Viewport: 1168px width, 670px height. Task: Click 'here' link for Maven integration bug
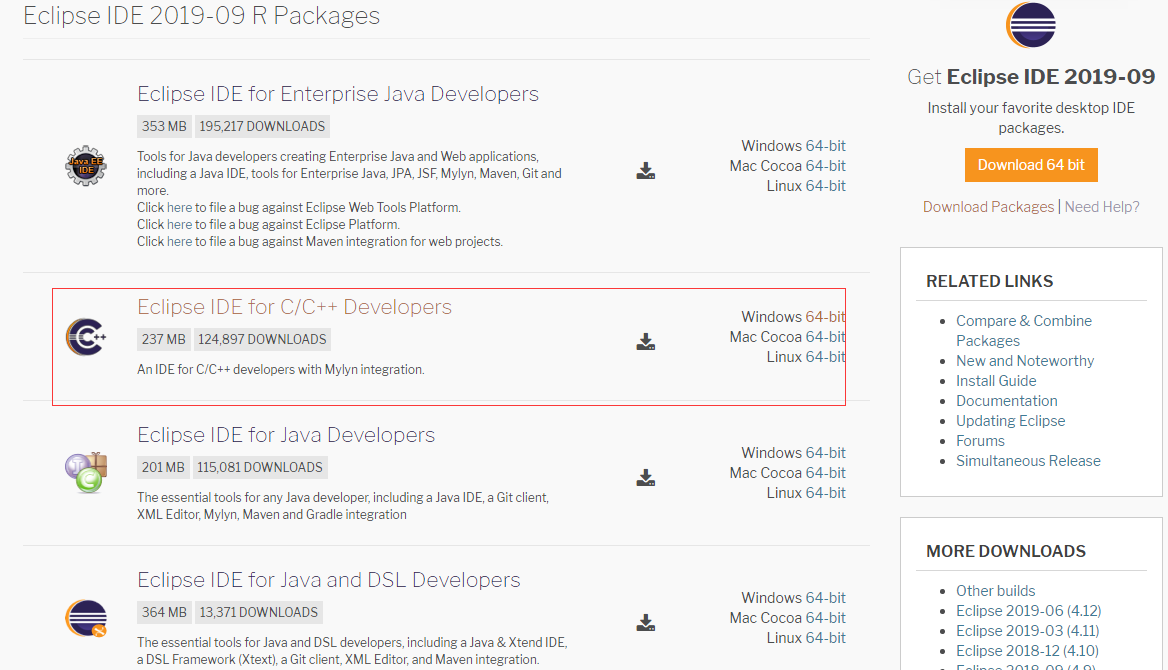pos(180,241)
